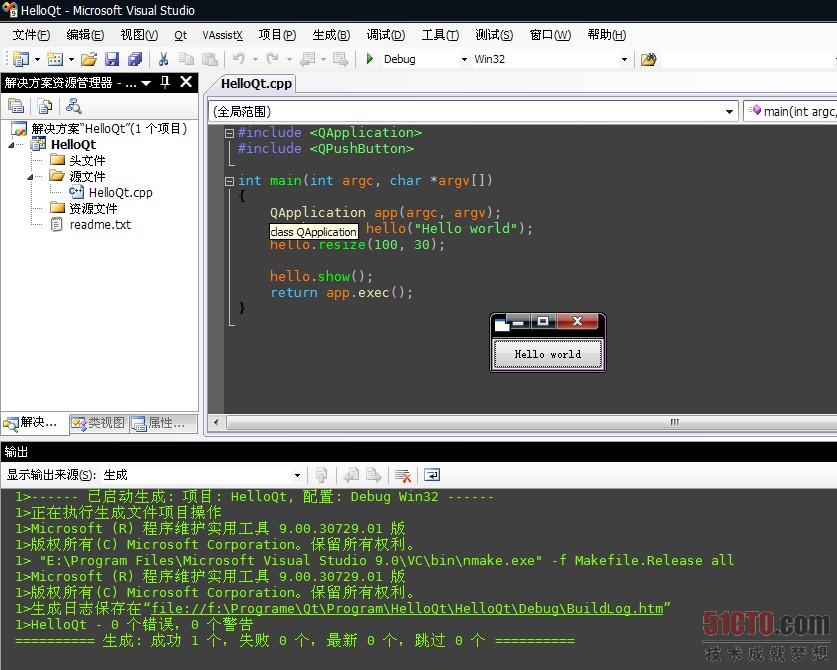Open the 调试(D) debug menu
Image resolution: width=837 pixels, height=670 pixels.
[x=385, y=35]
